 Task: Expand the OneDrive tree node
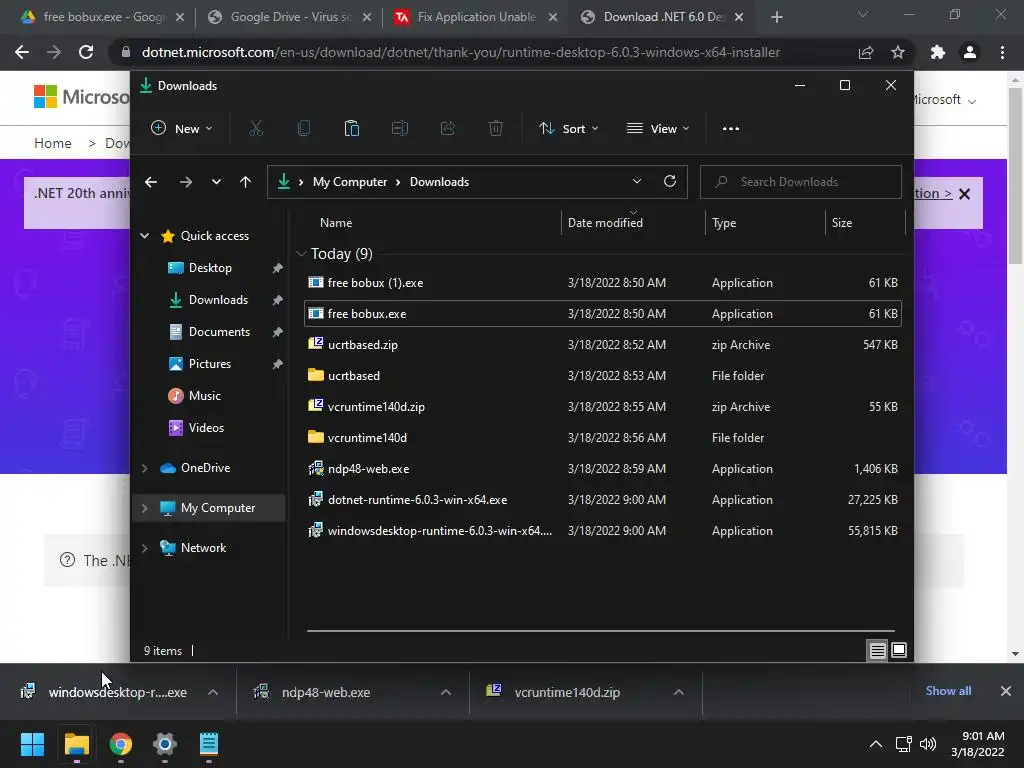point(145,468)
